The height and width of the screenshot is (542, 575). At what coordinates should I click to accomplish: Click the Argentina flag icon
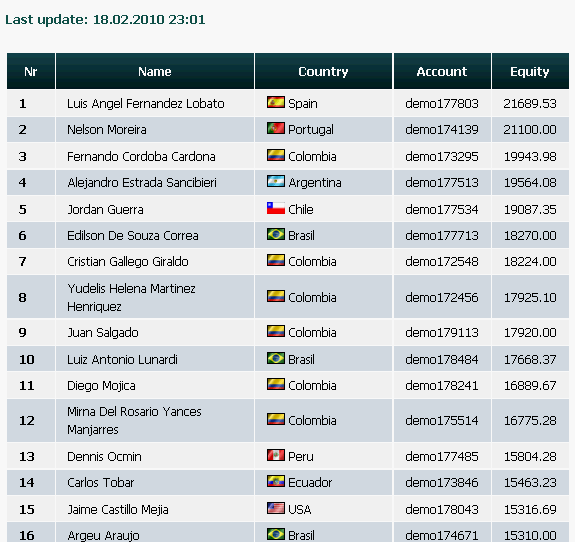click(x=276, y=181)
